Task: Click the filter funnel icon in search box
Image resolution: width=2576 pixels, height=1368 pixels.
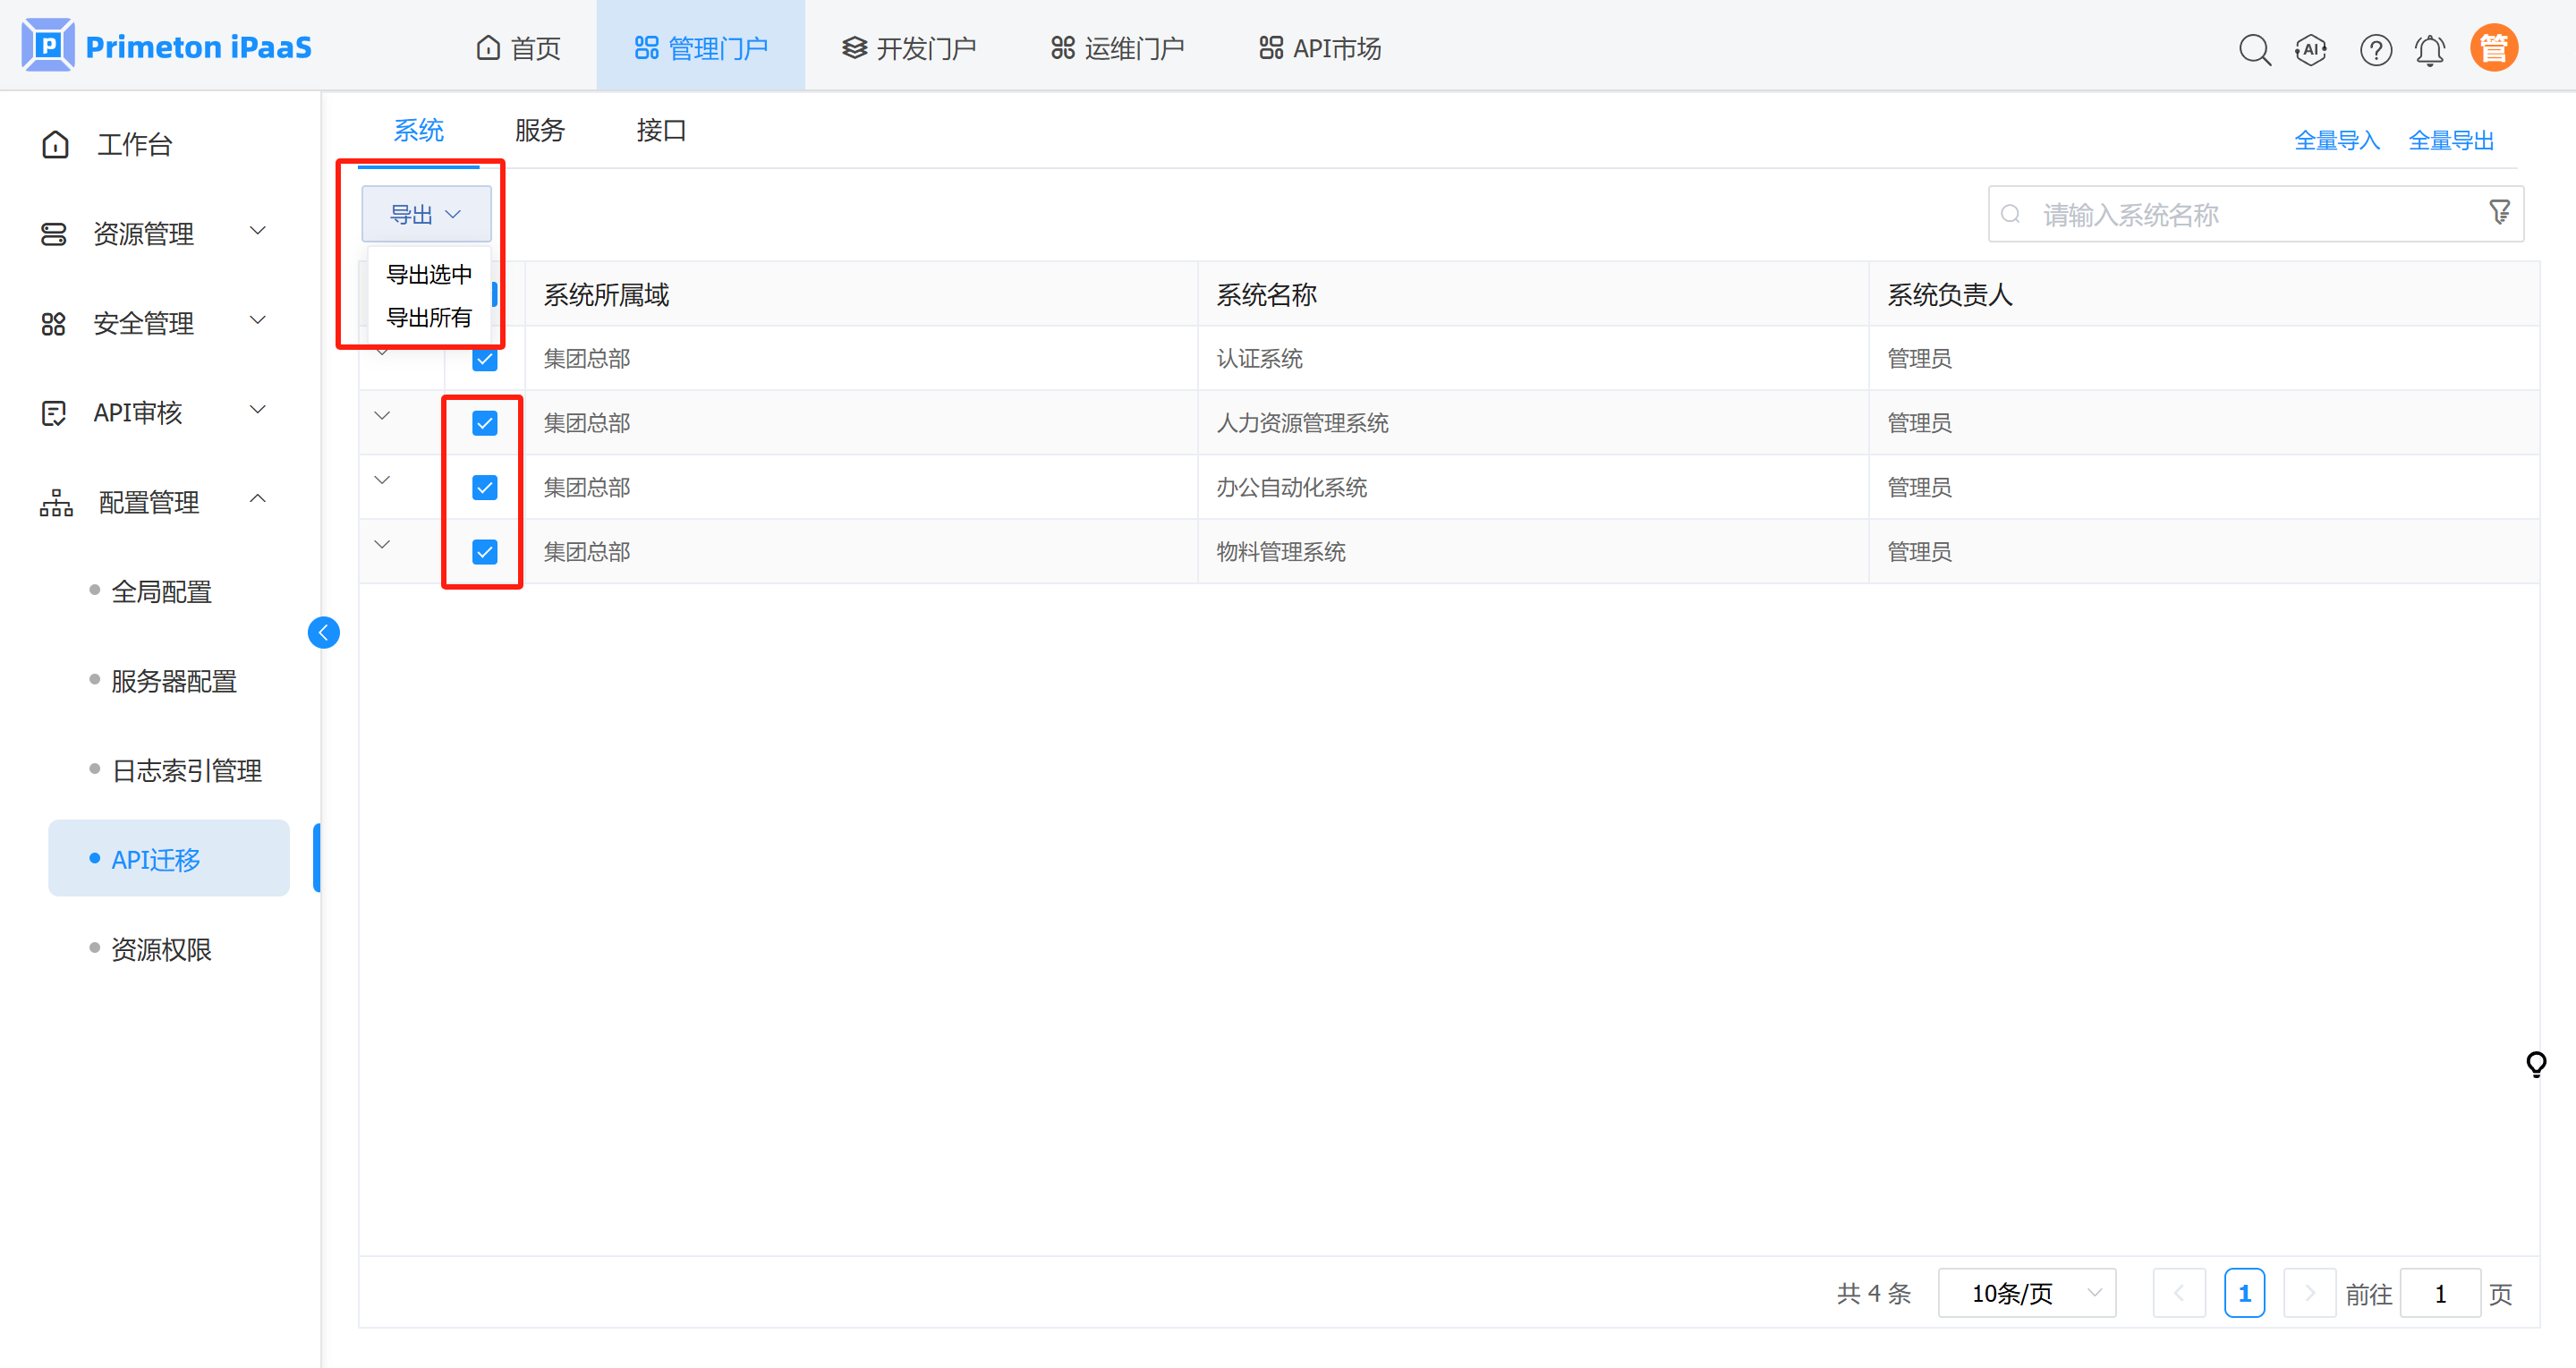Action: pos(2499,212)
